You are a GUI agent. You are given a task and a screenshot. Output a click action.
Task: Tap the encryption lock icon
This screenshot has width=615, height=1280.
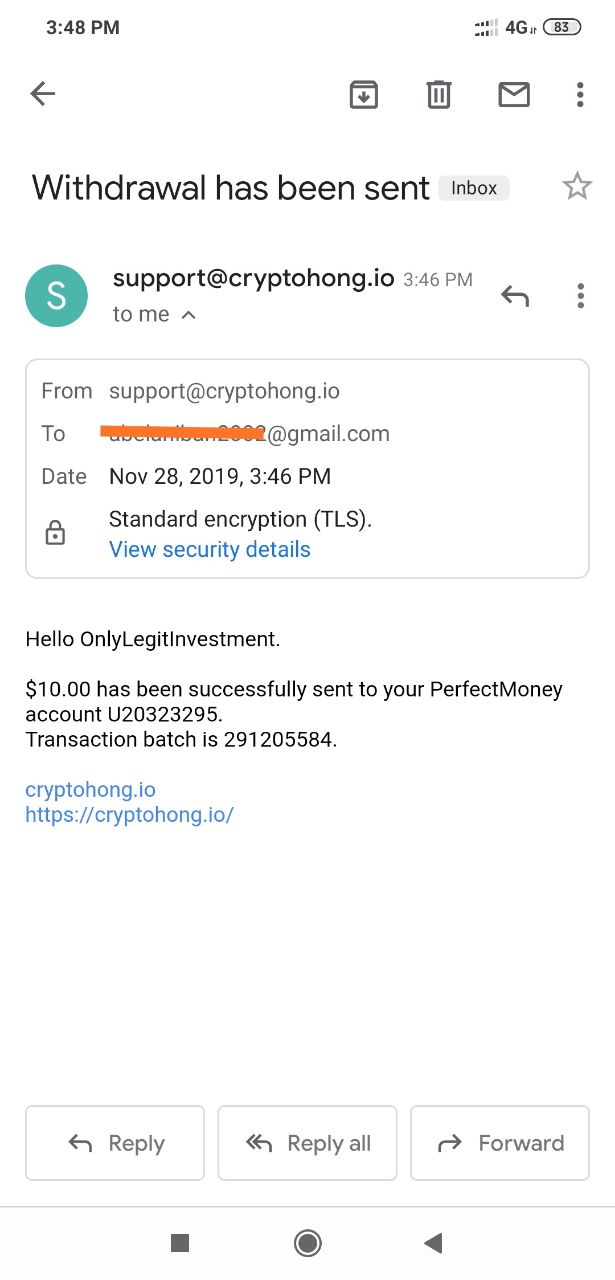pyautogui.click(x=56, y=534)
